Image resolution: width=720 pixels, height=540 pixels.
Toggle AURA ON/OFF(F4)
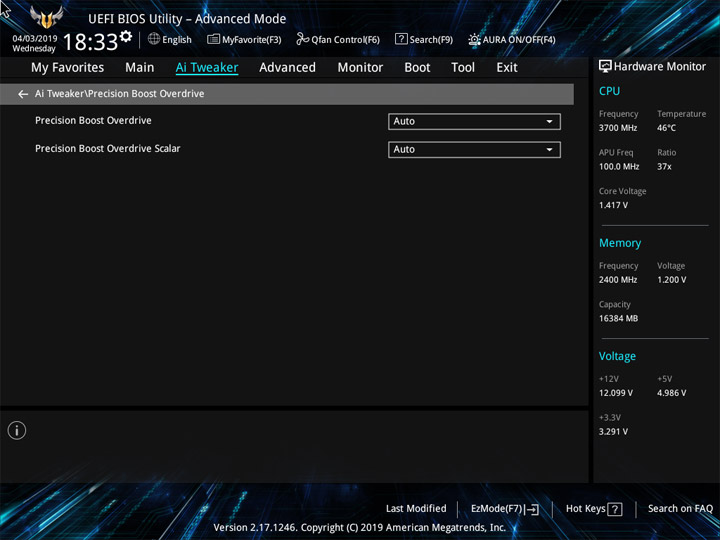coord(512,39)
